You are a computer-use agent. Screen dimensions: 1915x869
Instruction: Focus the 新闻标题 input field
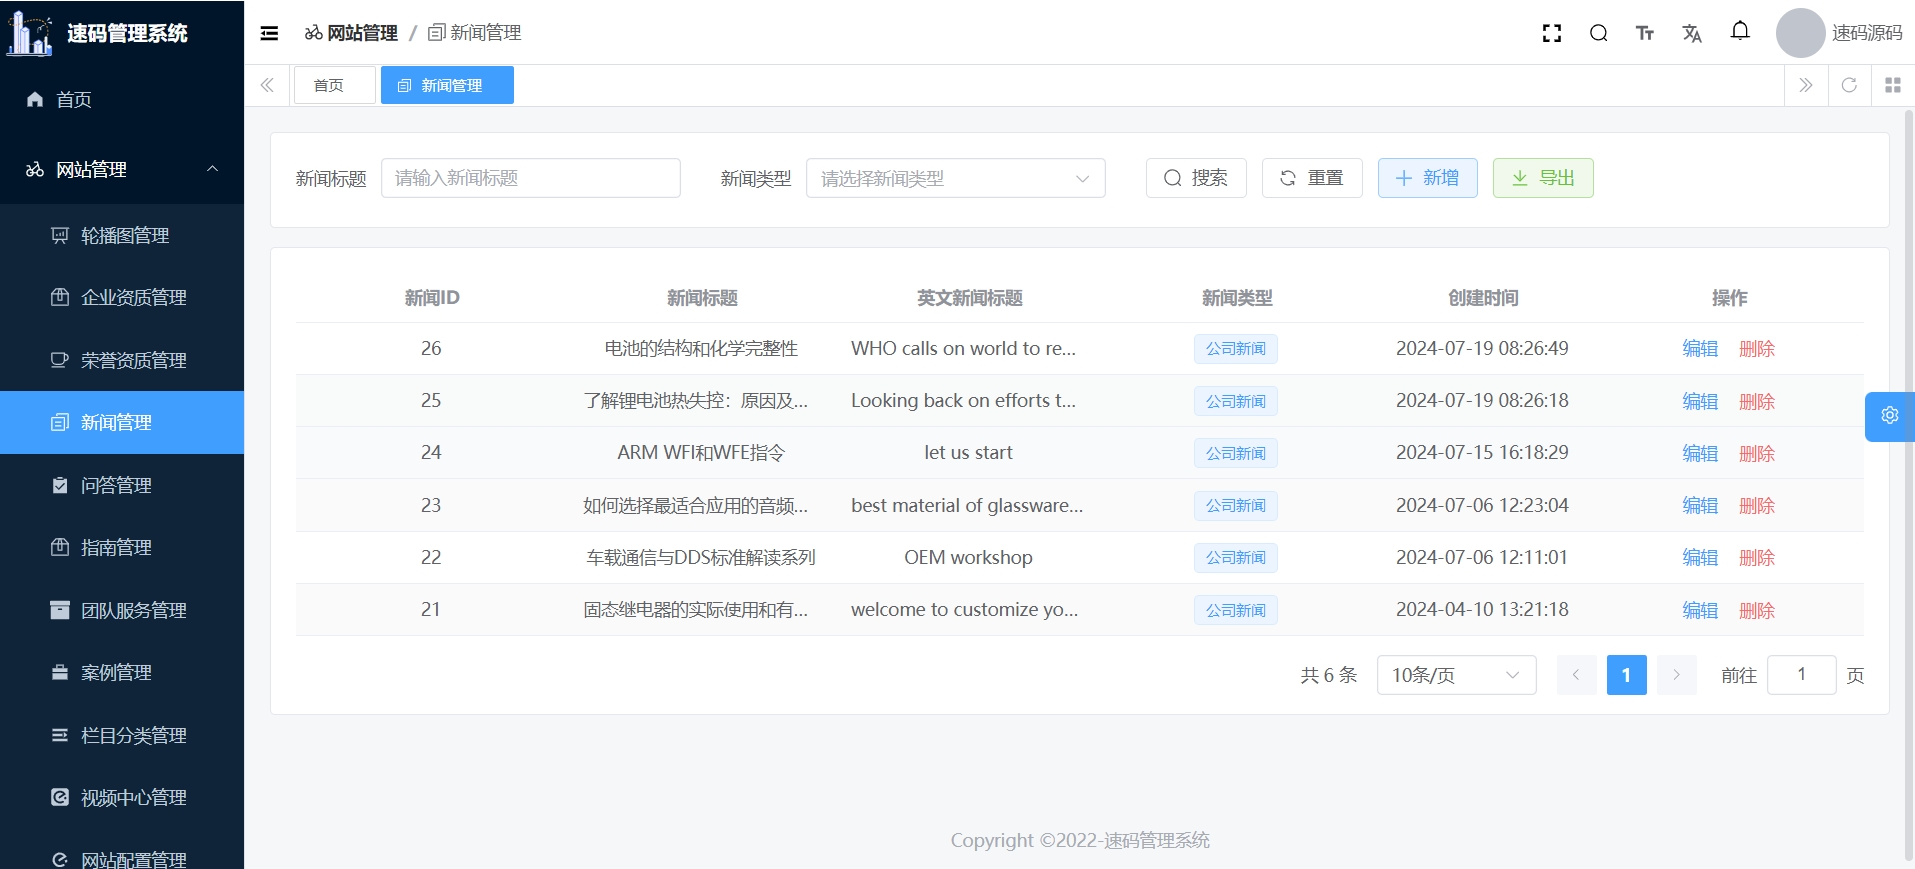pos(530,178)
